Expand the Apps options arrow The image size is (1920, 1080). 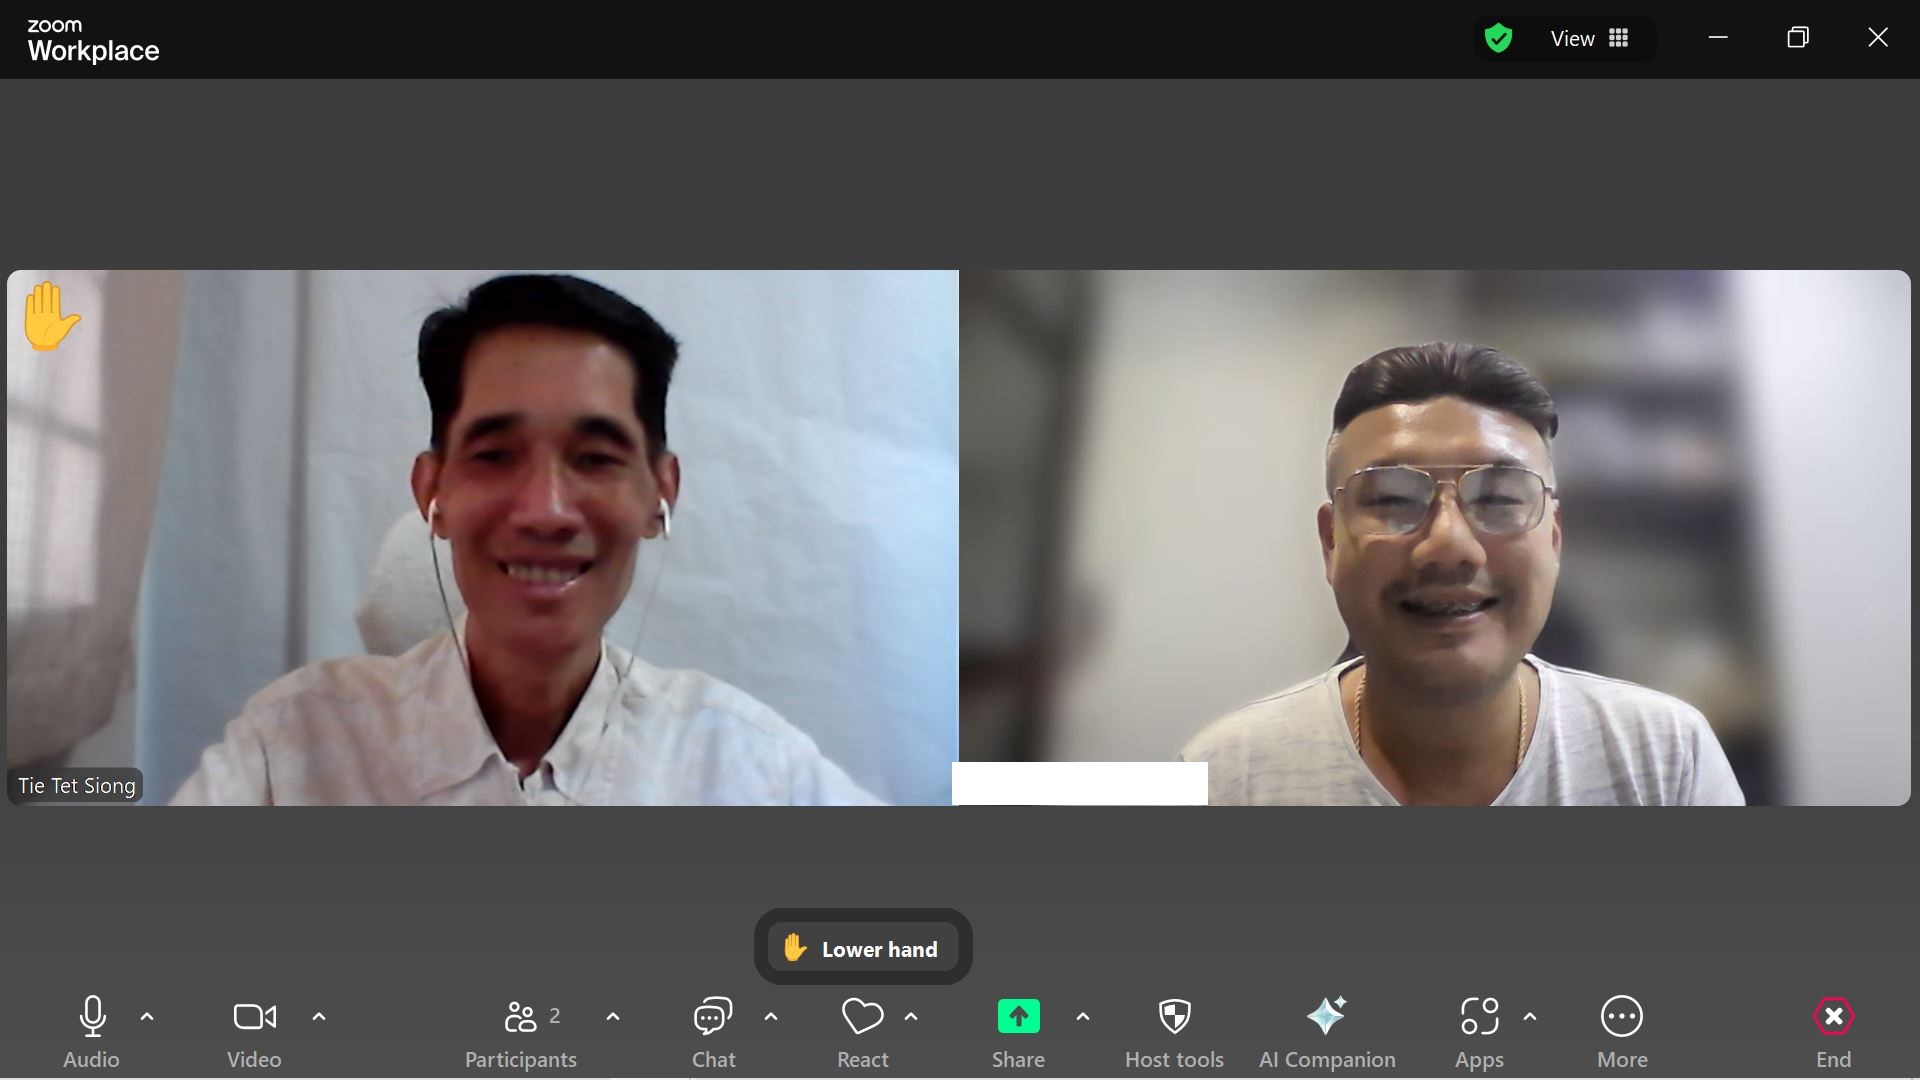1530,1017
